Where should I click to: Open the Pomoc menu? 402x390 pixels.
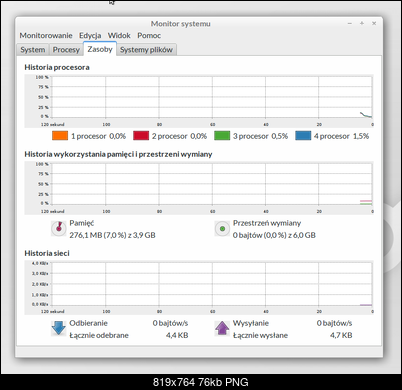tap(149, 35)
